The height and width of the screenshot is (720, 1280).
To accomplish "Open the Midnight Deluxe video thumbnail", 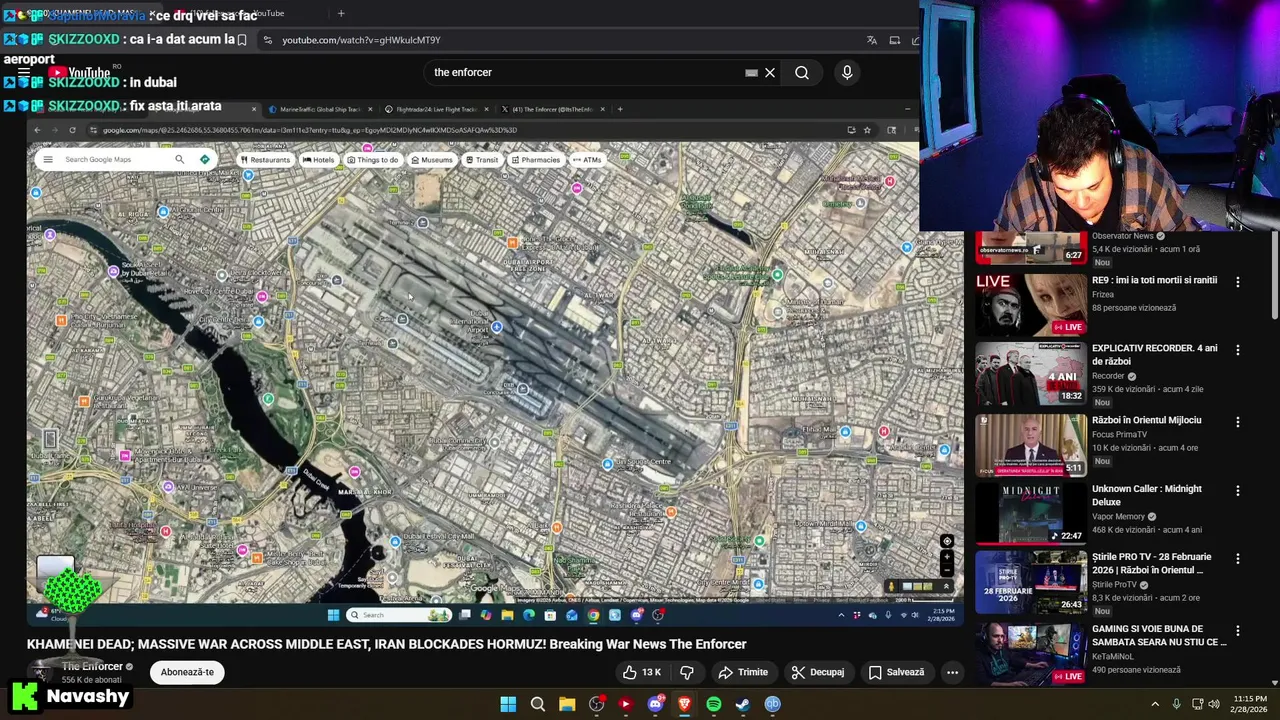I will click(1031, 513).
